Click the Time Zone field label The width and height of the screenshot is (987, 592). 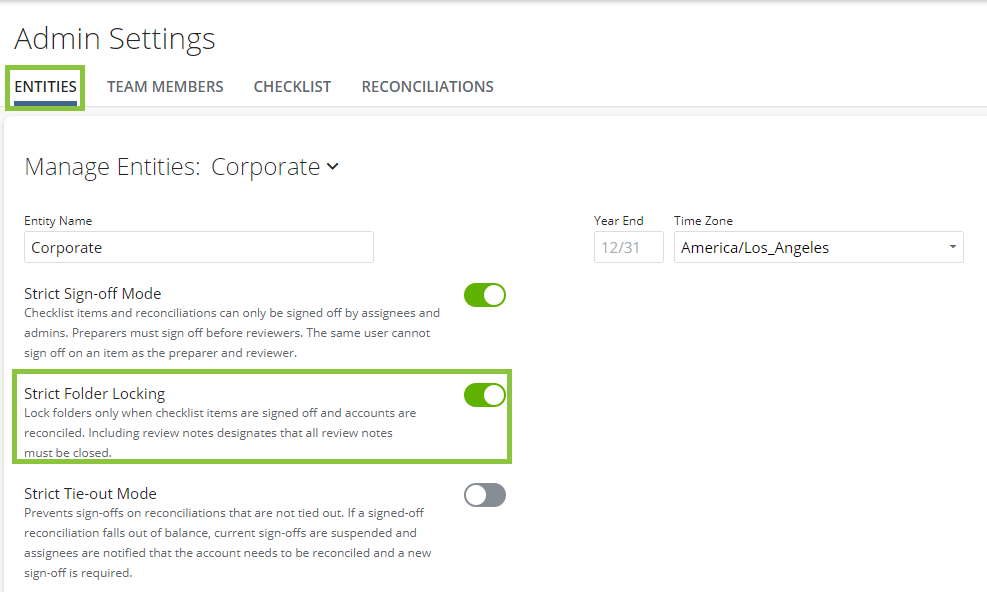[x=703, y=221]
